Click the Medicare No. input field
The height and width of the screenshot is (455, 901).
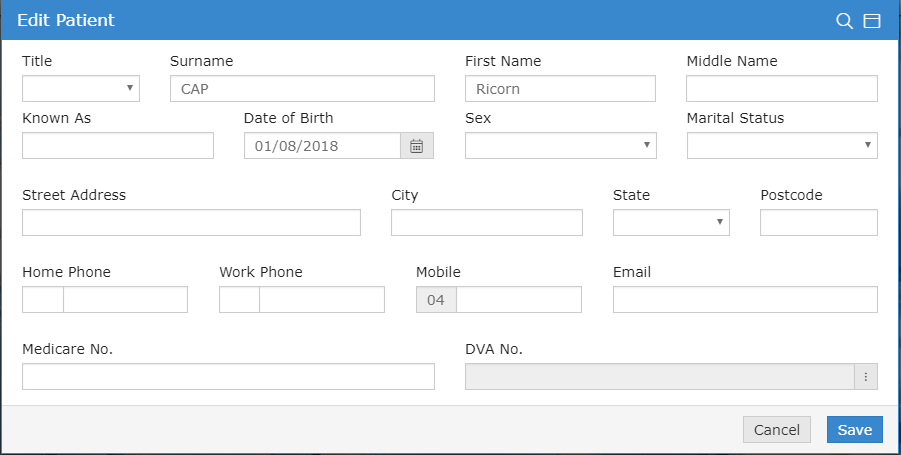(x=228, y=376)
